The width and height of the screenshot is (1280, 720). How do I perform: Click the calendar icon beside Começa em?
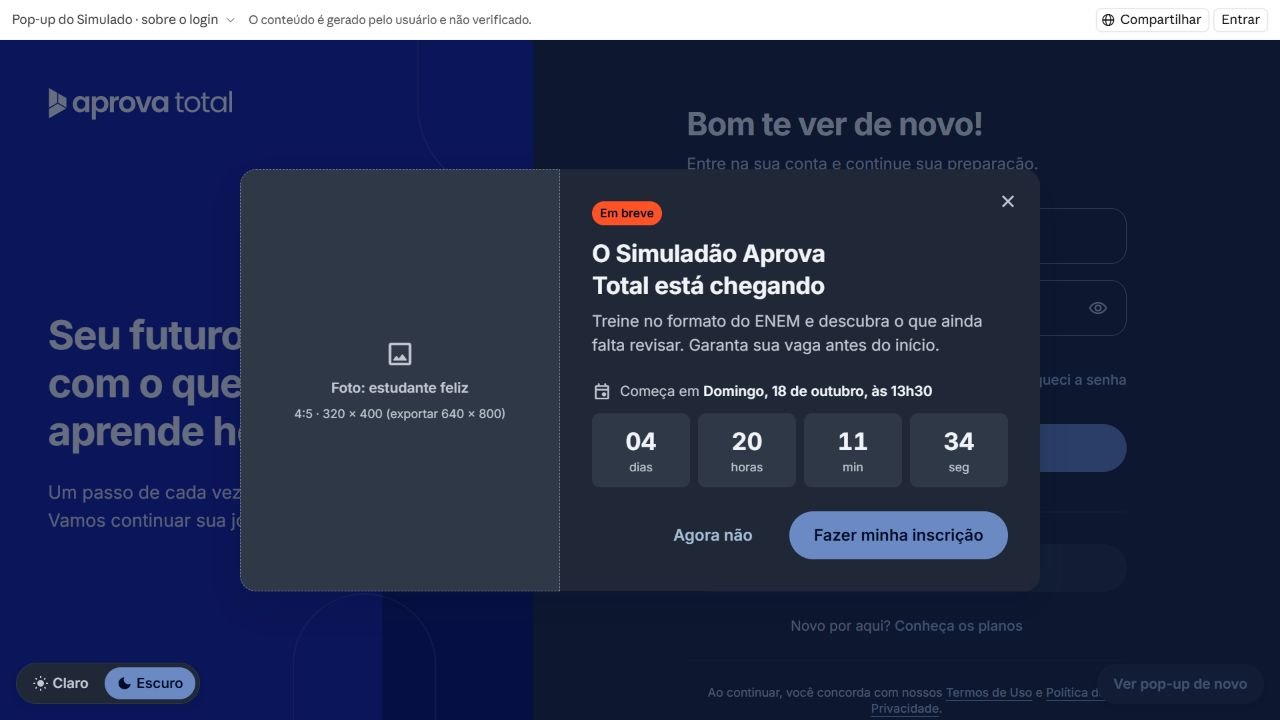pos(602,391)
